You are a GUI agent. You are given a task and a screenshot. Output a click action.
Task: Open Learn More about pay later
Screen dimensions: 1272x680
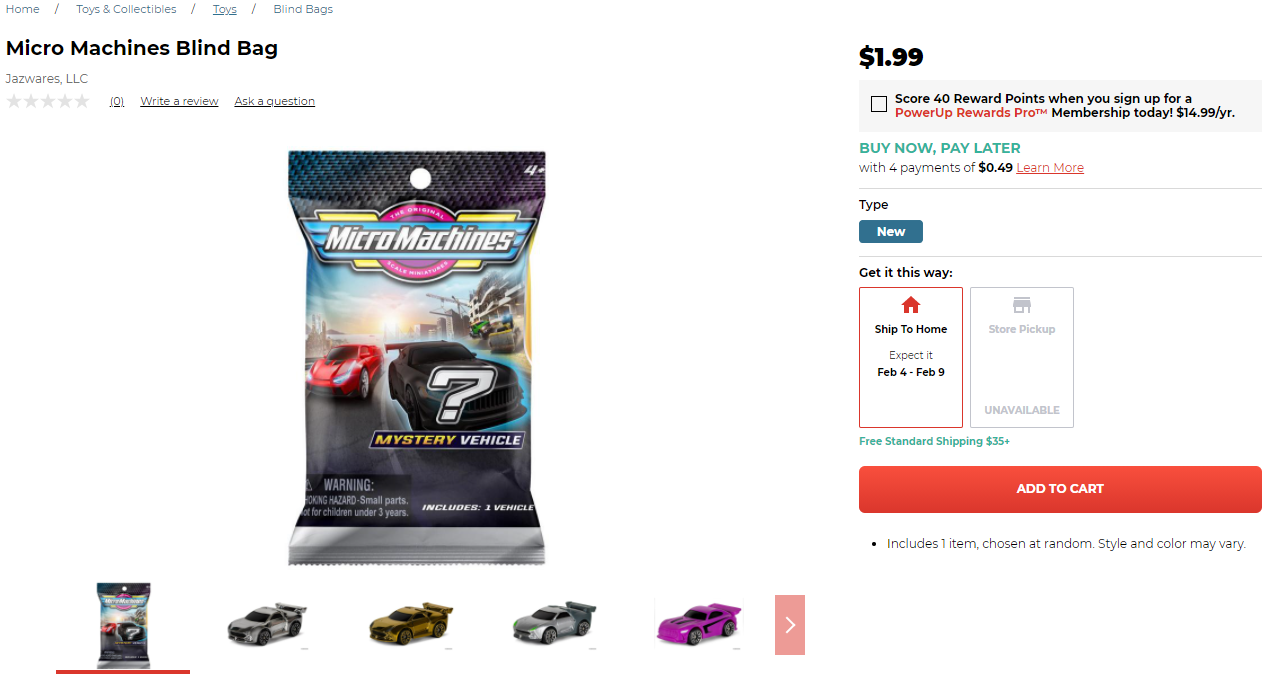tap(1050, 168)
